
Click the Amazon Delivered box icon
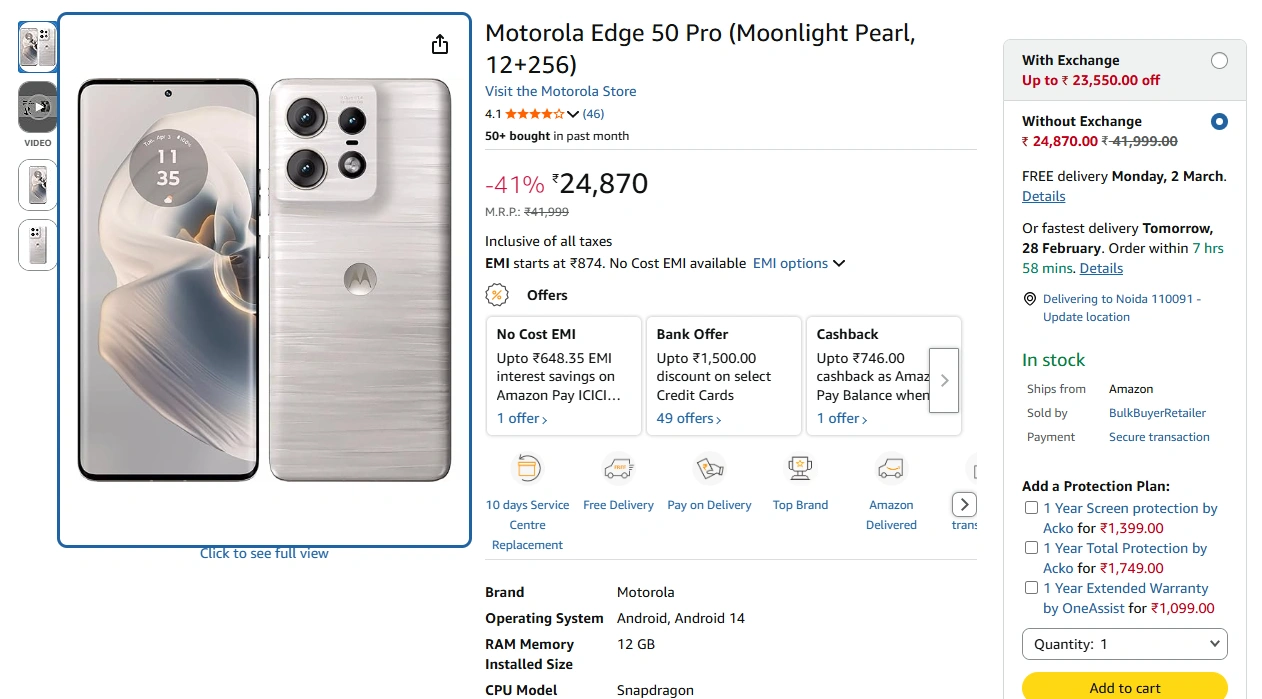pyautogui.click(x=890, y=467)
